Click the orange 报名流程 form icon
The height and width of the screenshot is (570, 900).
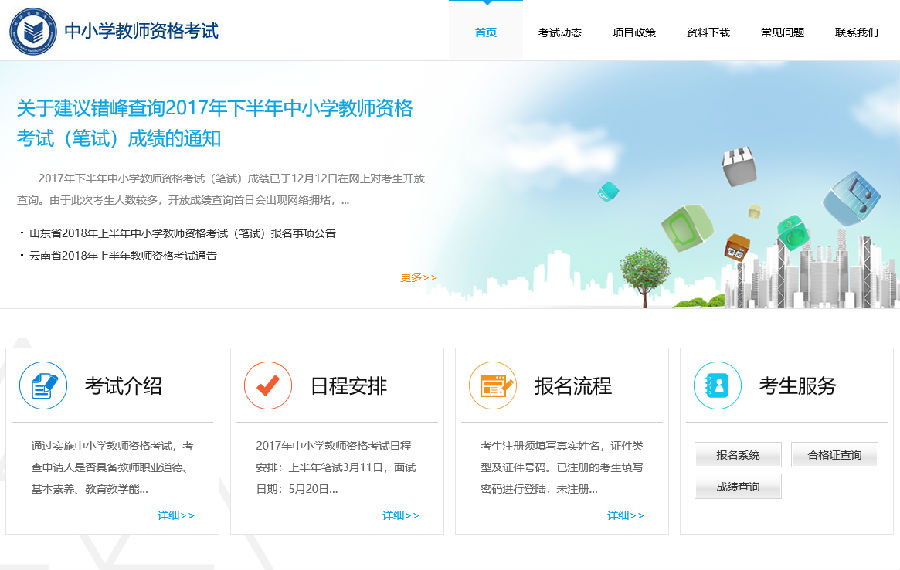(x=493, y=386)
